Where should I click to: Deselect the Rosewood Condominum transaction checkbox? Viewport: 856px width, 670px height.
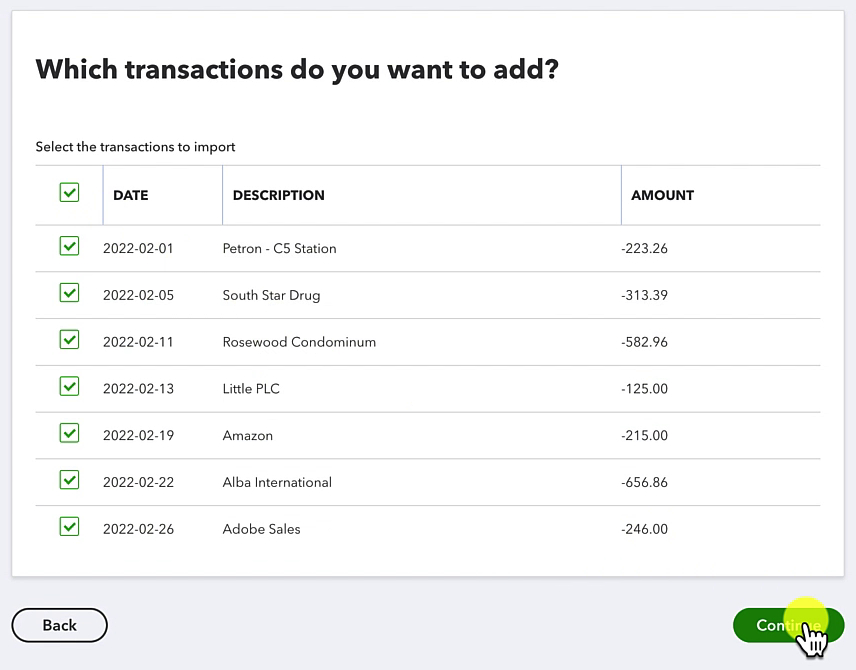[x=69, y=340]
